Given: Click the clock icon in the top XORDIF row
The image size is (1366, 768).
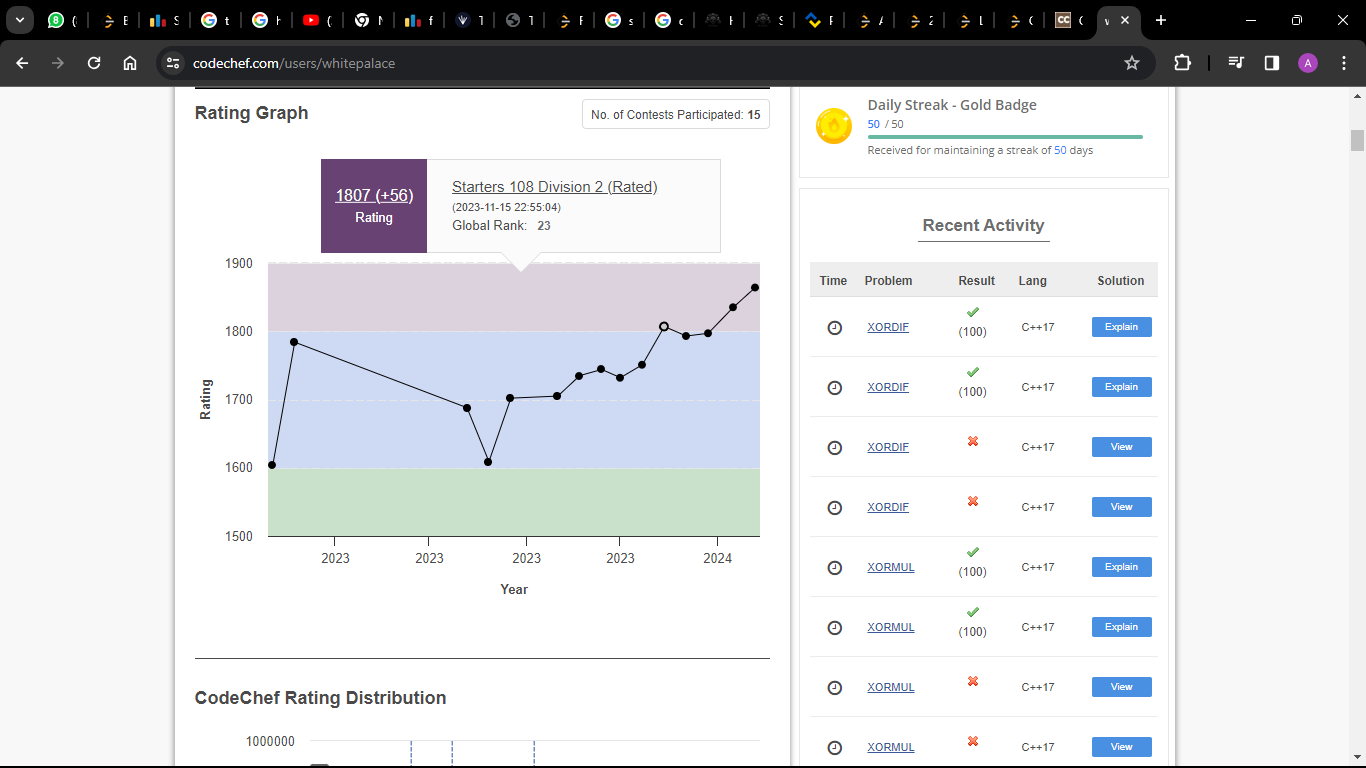Looking at the screenshot, I should (x=835, y=327).
